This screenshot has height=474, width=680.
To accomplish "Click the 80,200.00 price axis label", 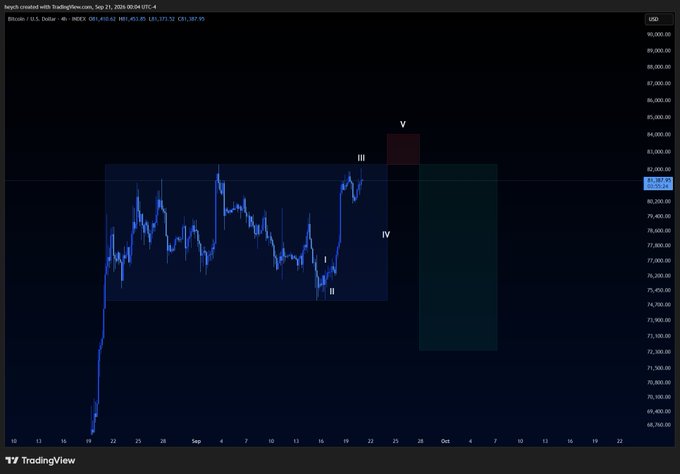I will pos(659,201).
